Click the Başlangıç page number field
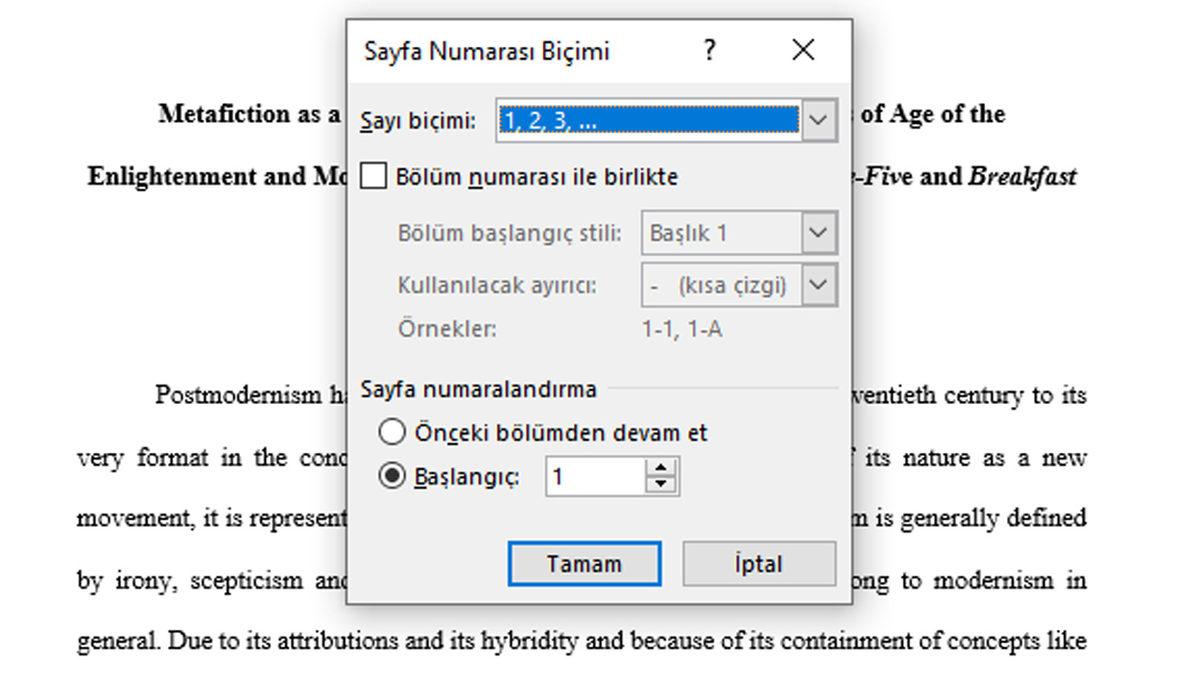 click(x=595, y=477)
